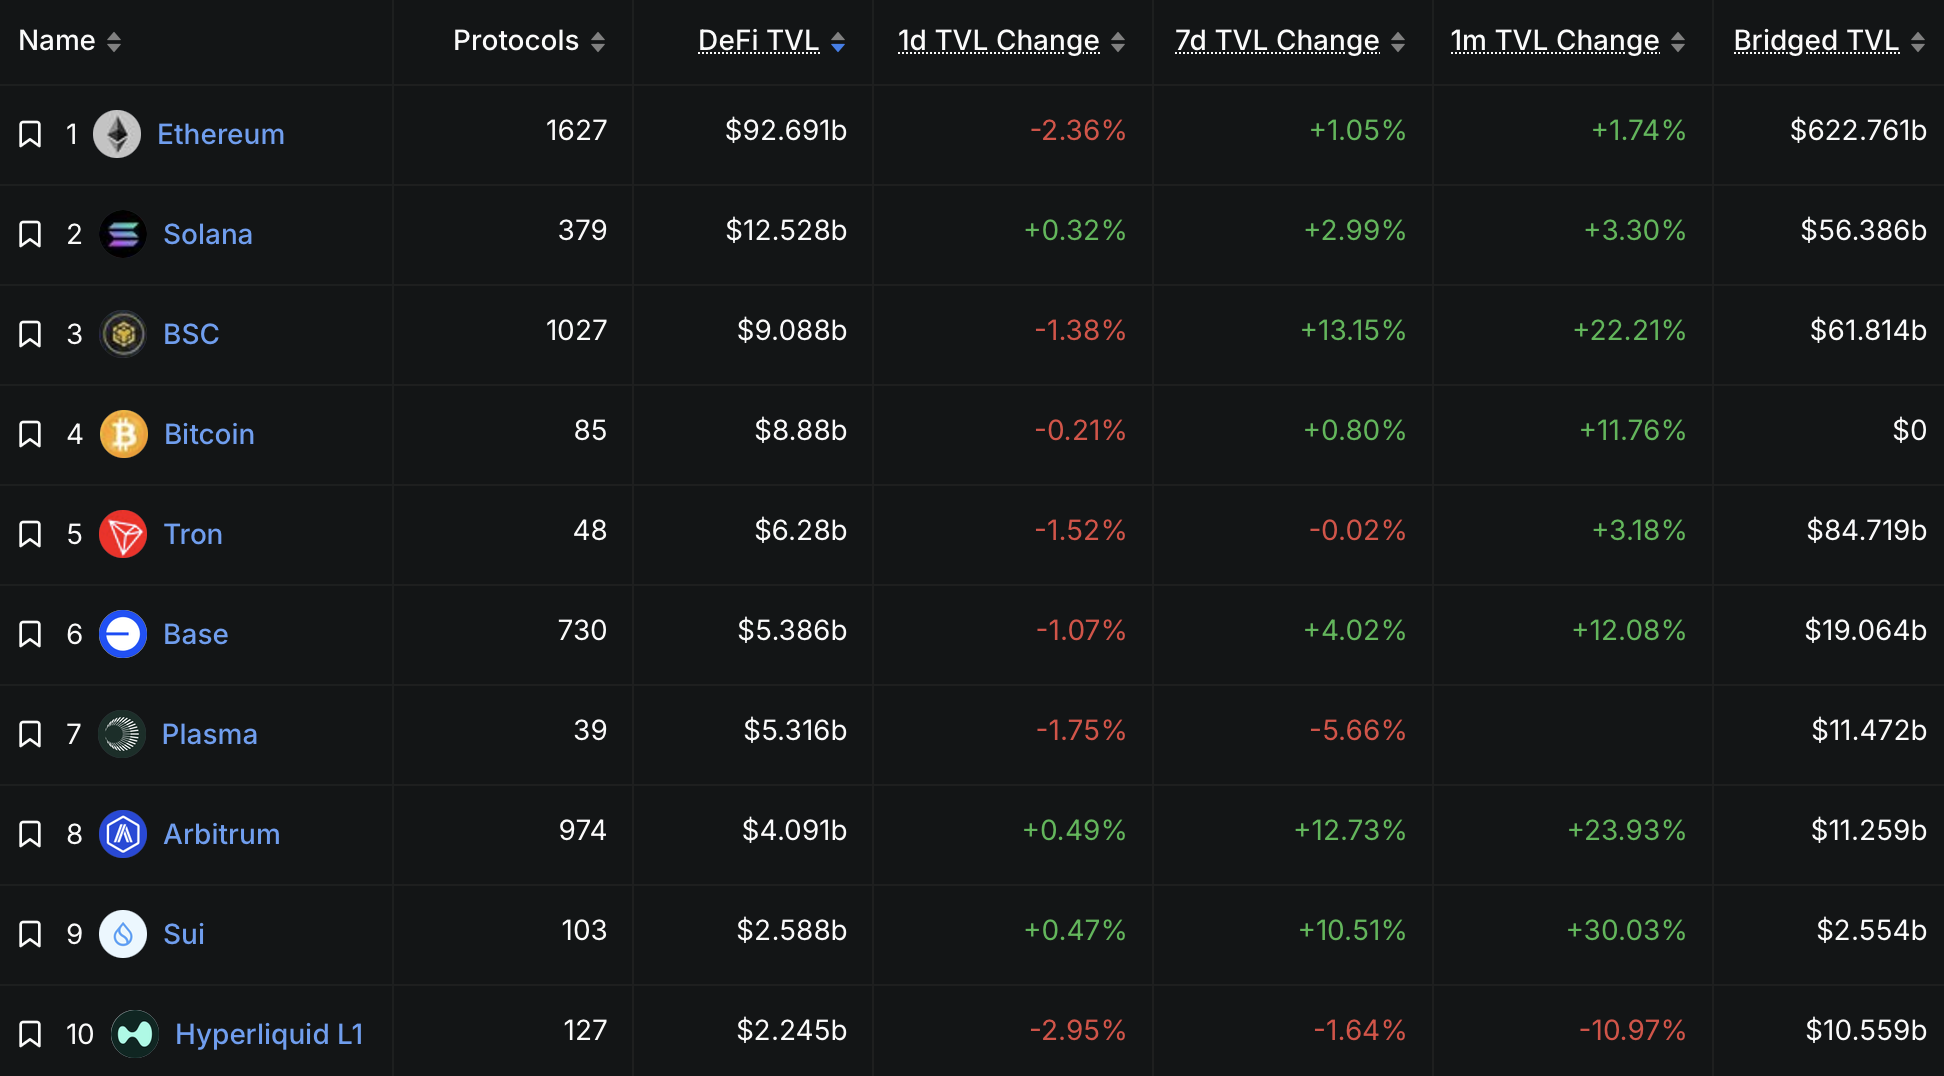This screenshot has width=1944, height=1076.
Task: Open the Hyperliquid L1 chain link
Action: (269, 1034)
